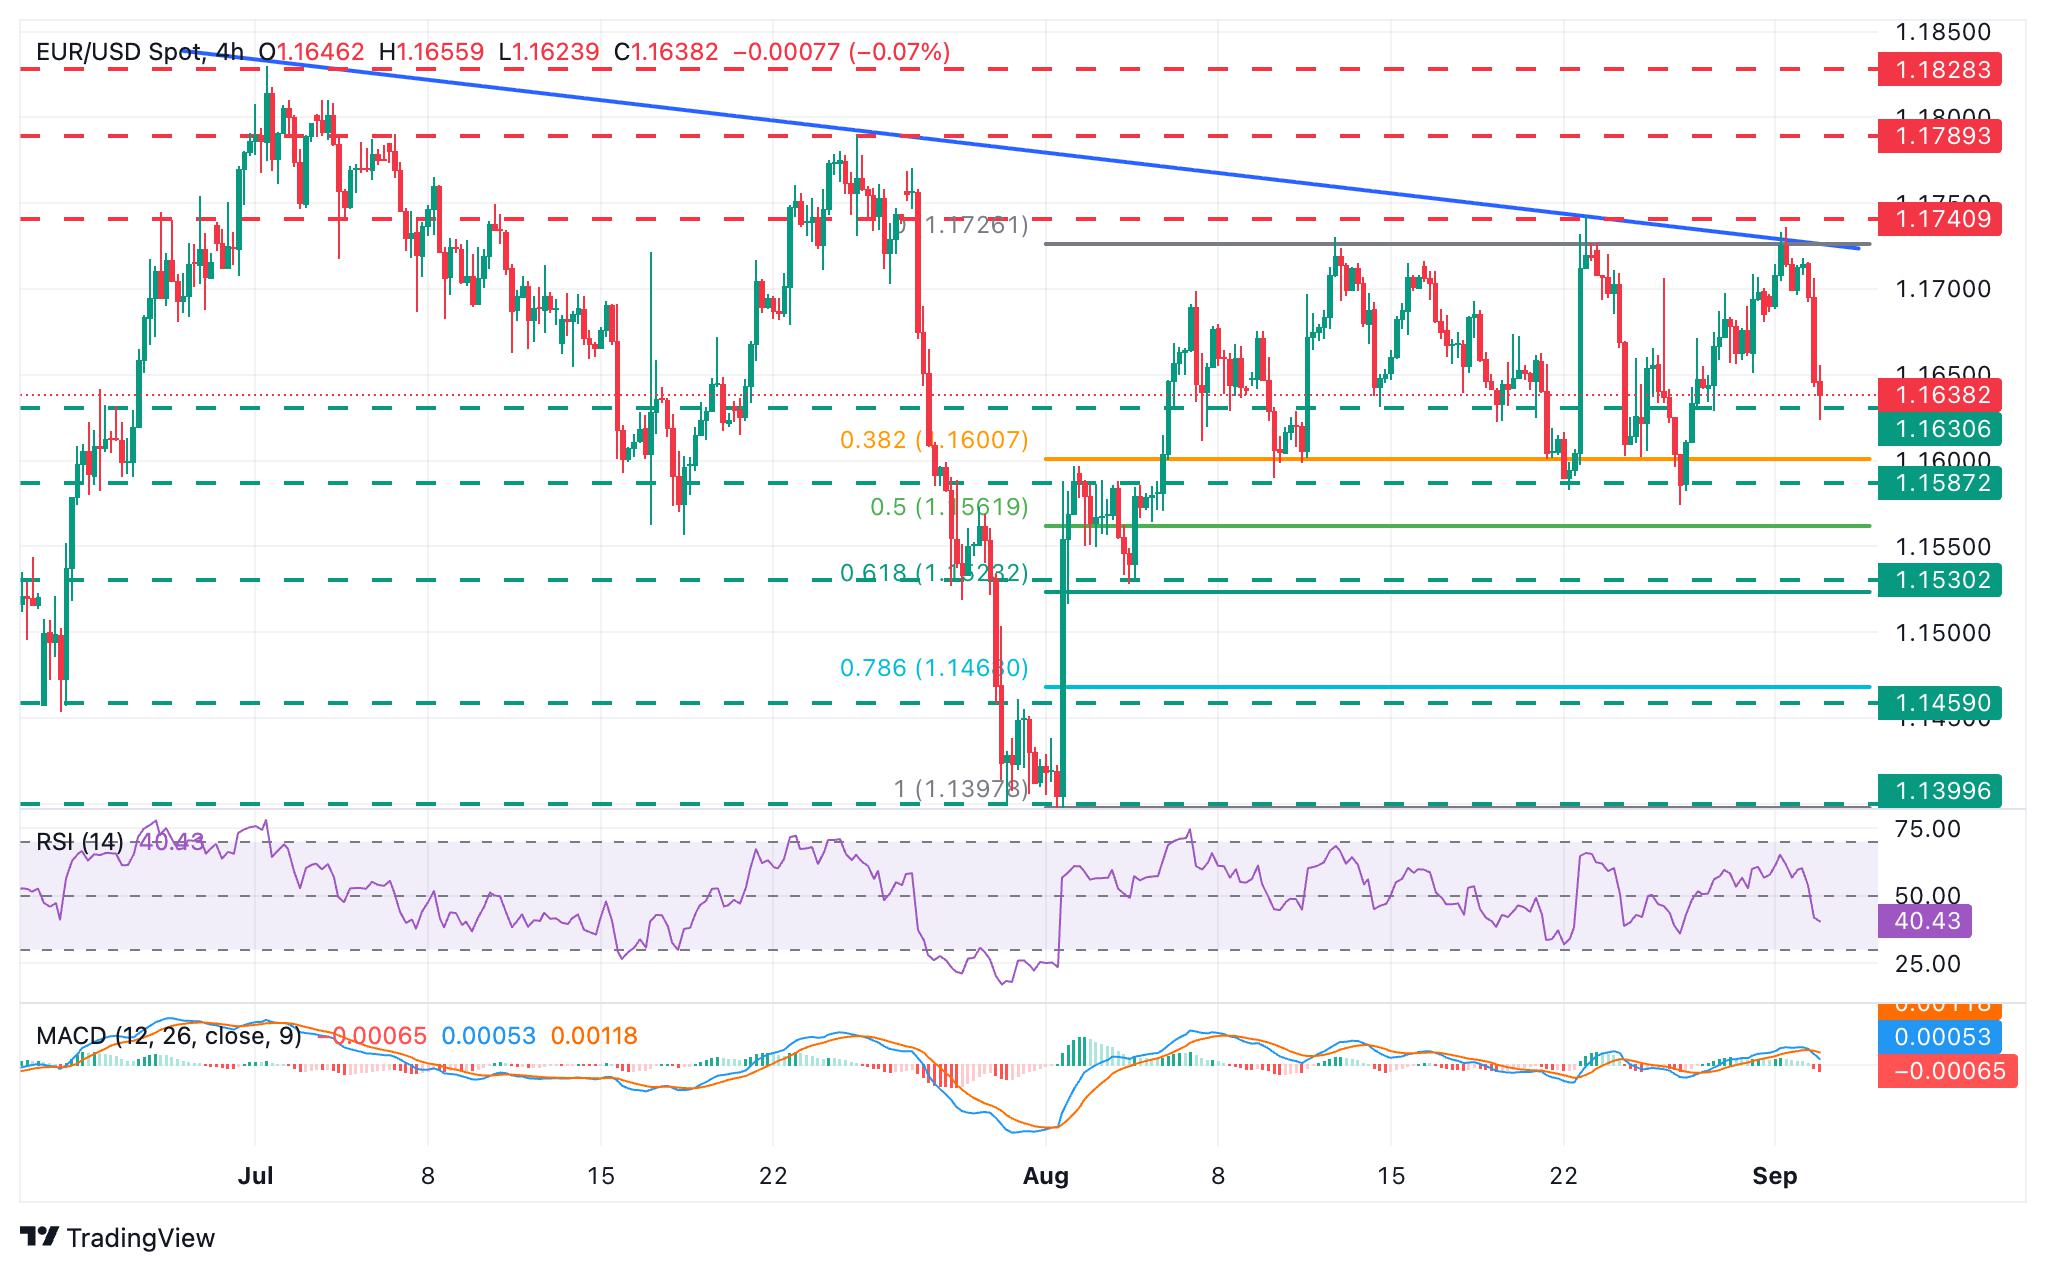Click the Aug label on time axis
The image size is (2046, 1272).
pos(1046,1176)
